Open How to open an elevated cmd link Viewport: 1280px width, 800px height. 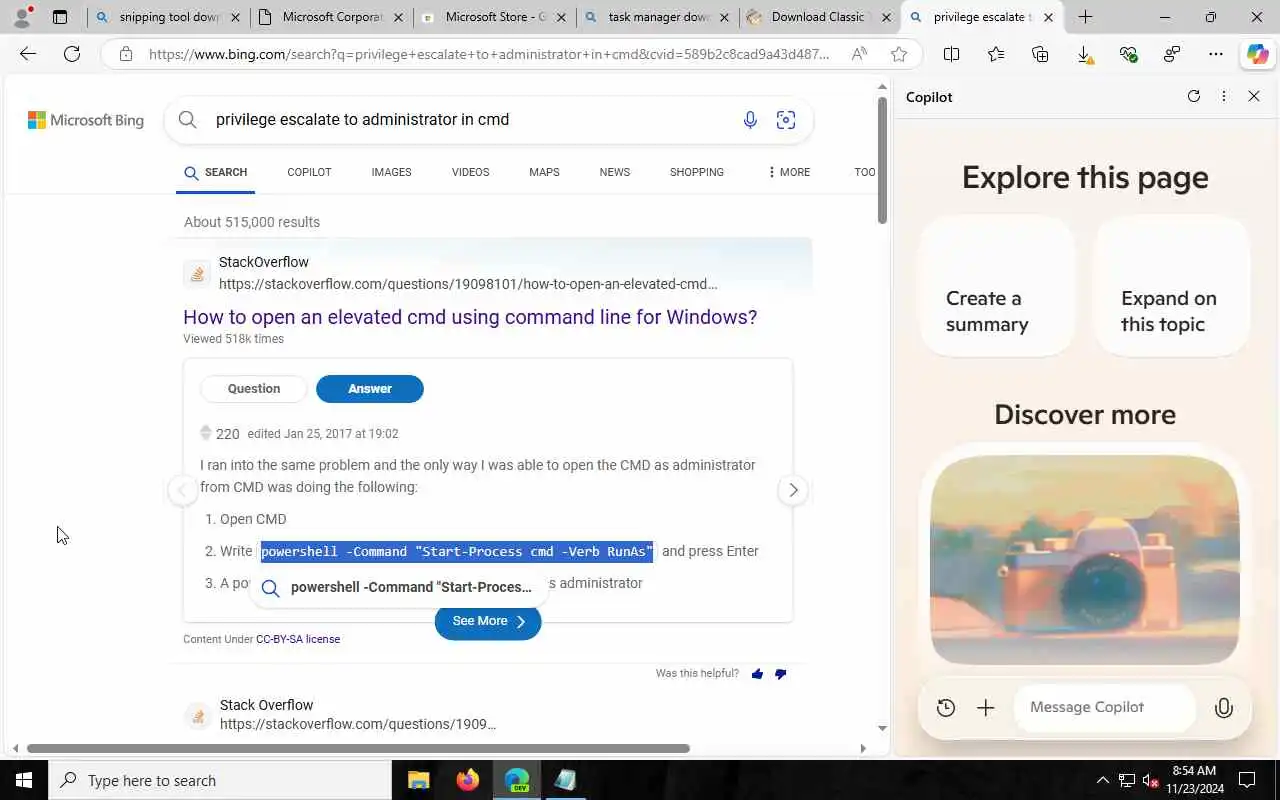[x=470, y=317]
